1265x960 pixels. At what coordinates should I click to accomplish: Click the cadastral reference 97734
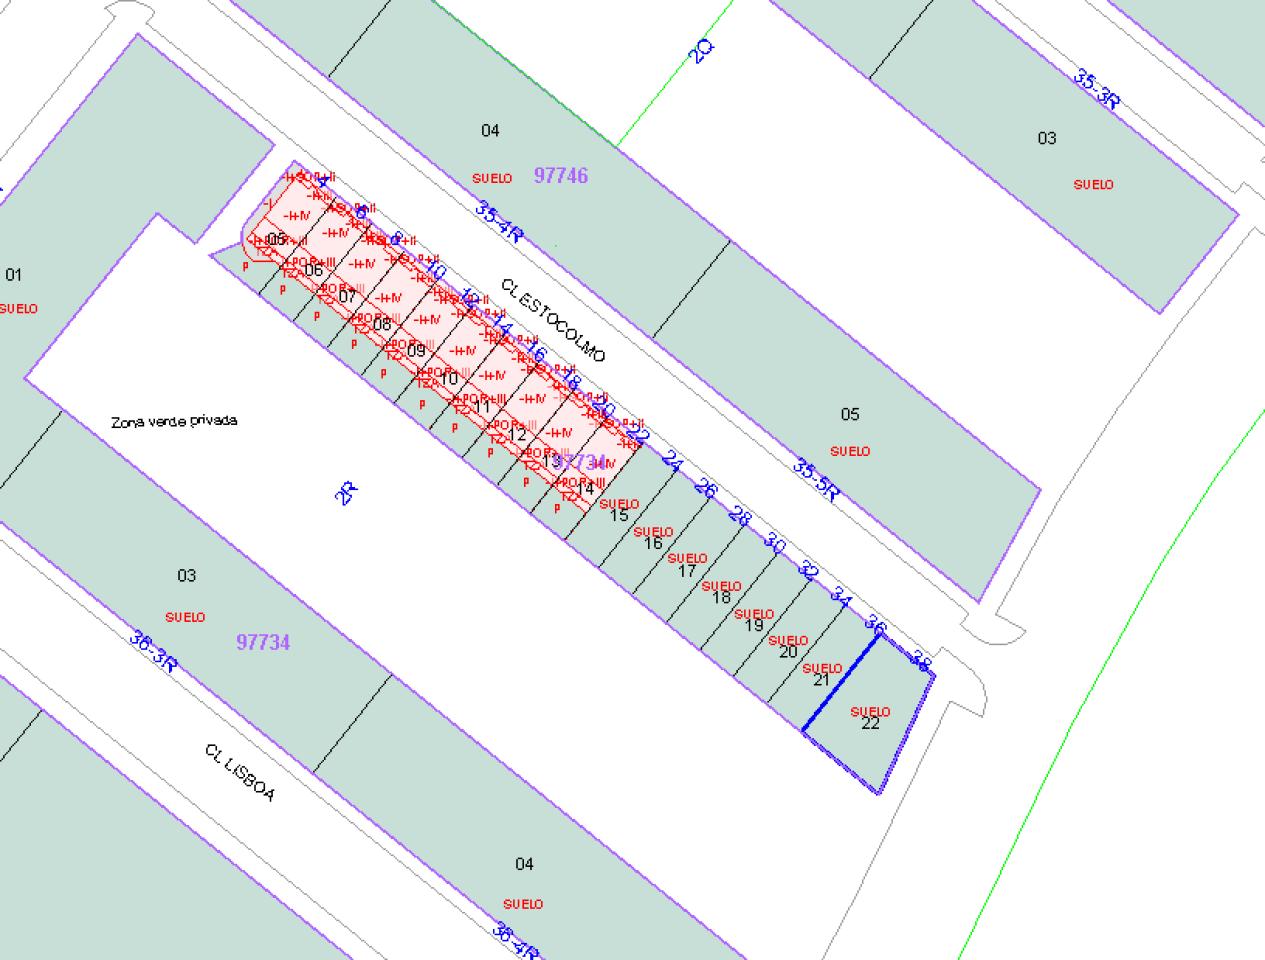[264, 643]
